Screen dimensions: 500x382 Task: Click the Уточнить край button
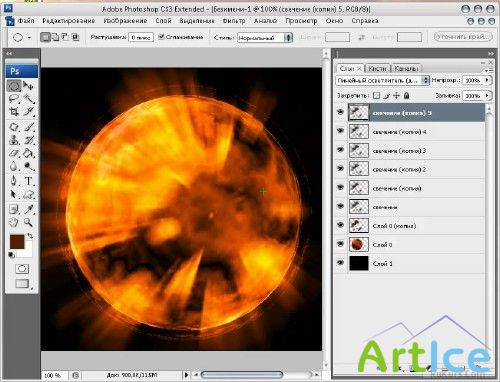(463, 37)
